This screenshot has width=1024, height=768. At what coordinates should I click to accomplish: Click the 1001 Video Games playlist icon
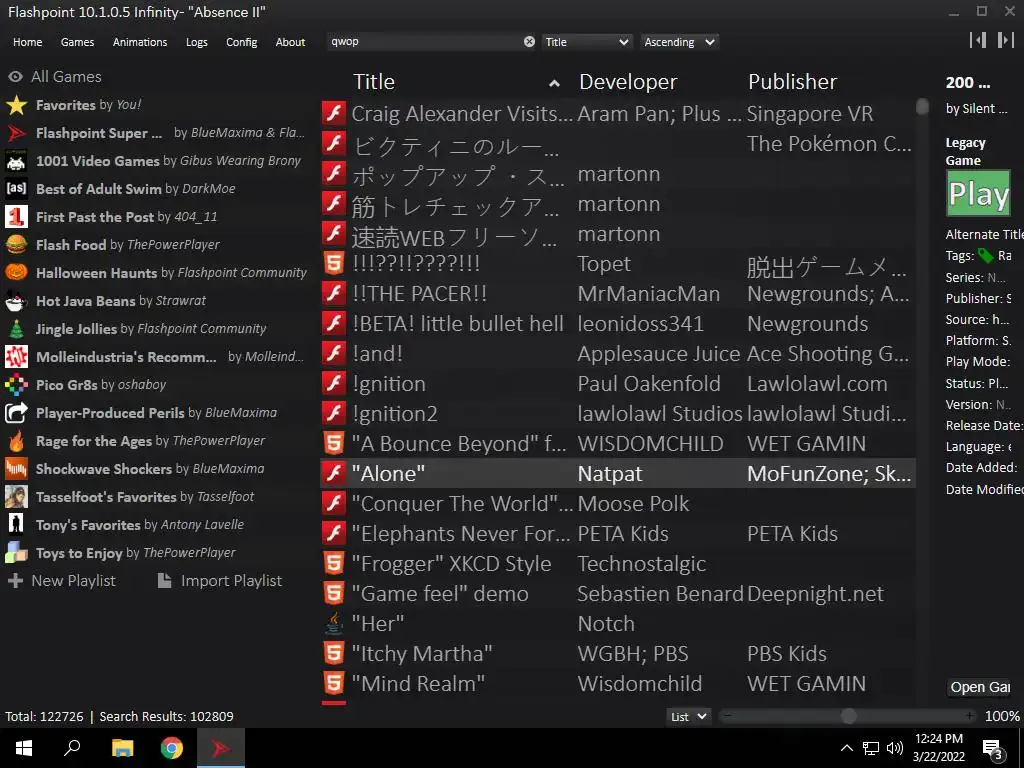tap(16, 161)
